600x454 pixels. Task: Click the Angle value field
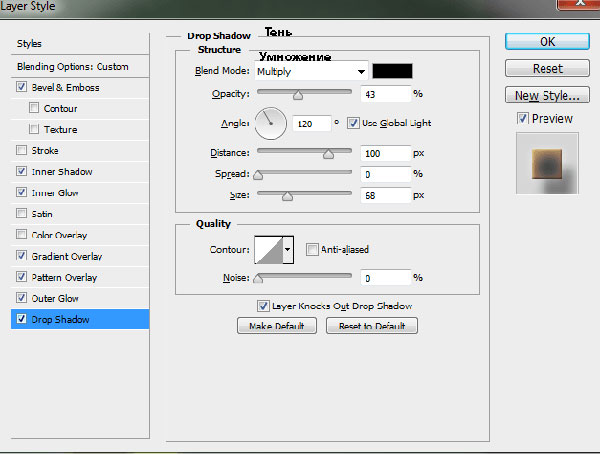click(x=311, y=124)
